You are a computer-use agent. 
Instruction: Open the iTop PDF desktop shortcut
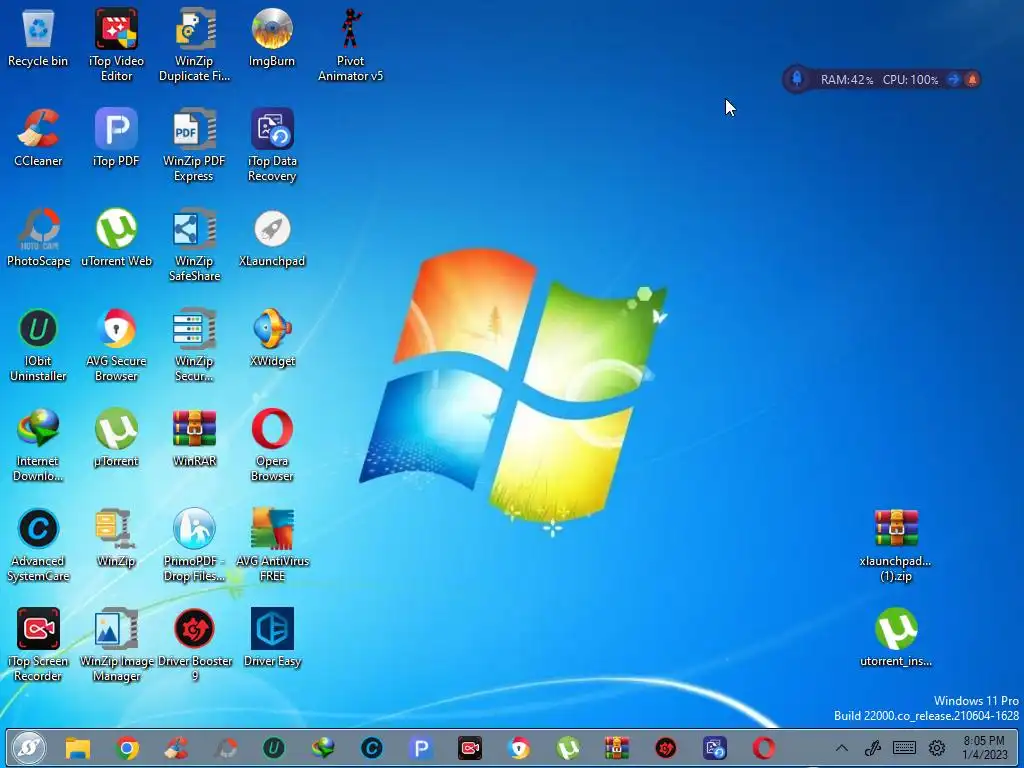116,138
